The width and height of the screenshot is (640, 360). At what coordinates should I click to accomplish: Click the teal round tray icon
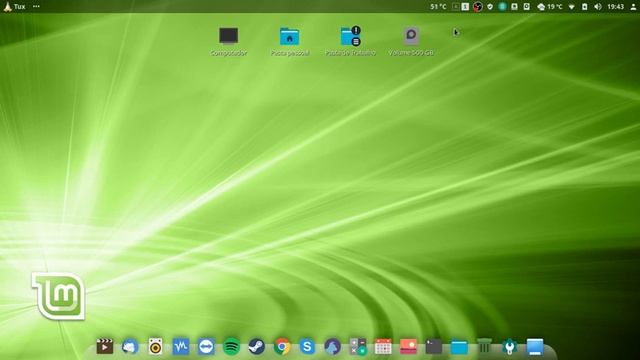click(502, 7)
